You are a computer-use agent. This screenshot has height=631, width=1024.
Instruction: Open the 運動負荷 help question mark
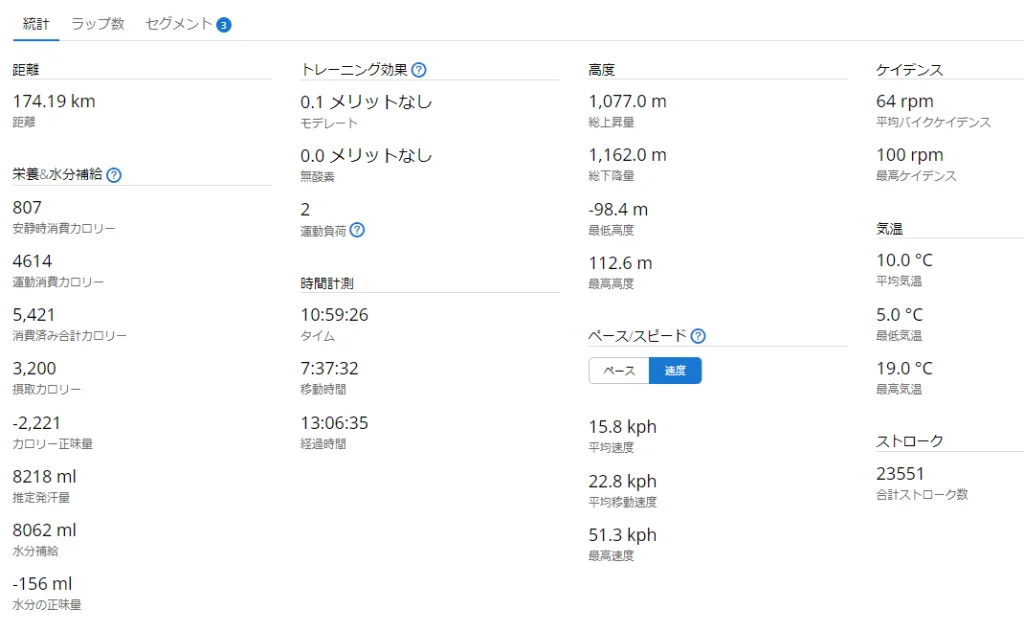point(357,230)
